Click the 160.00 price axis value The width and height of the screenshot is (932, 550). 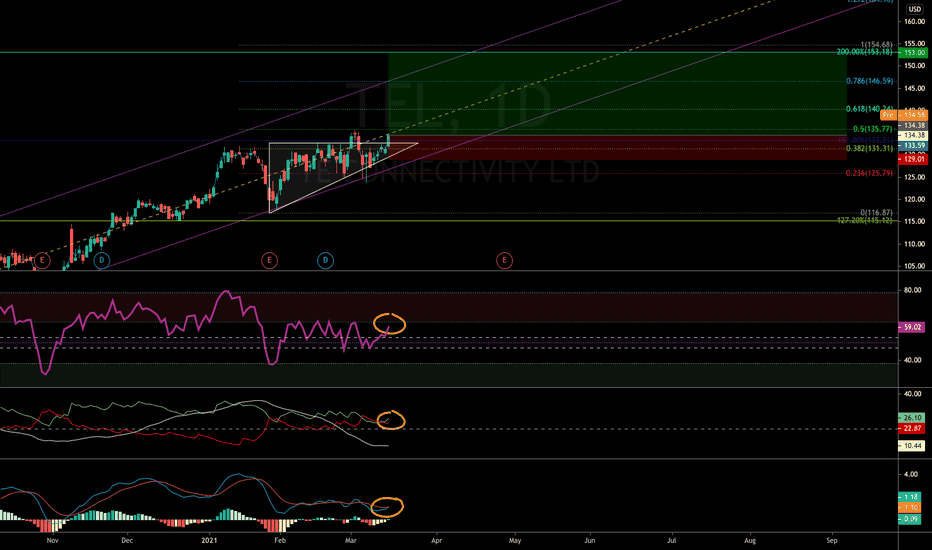(914, 21)
